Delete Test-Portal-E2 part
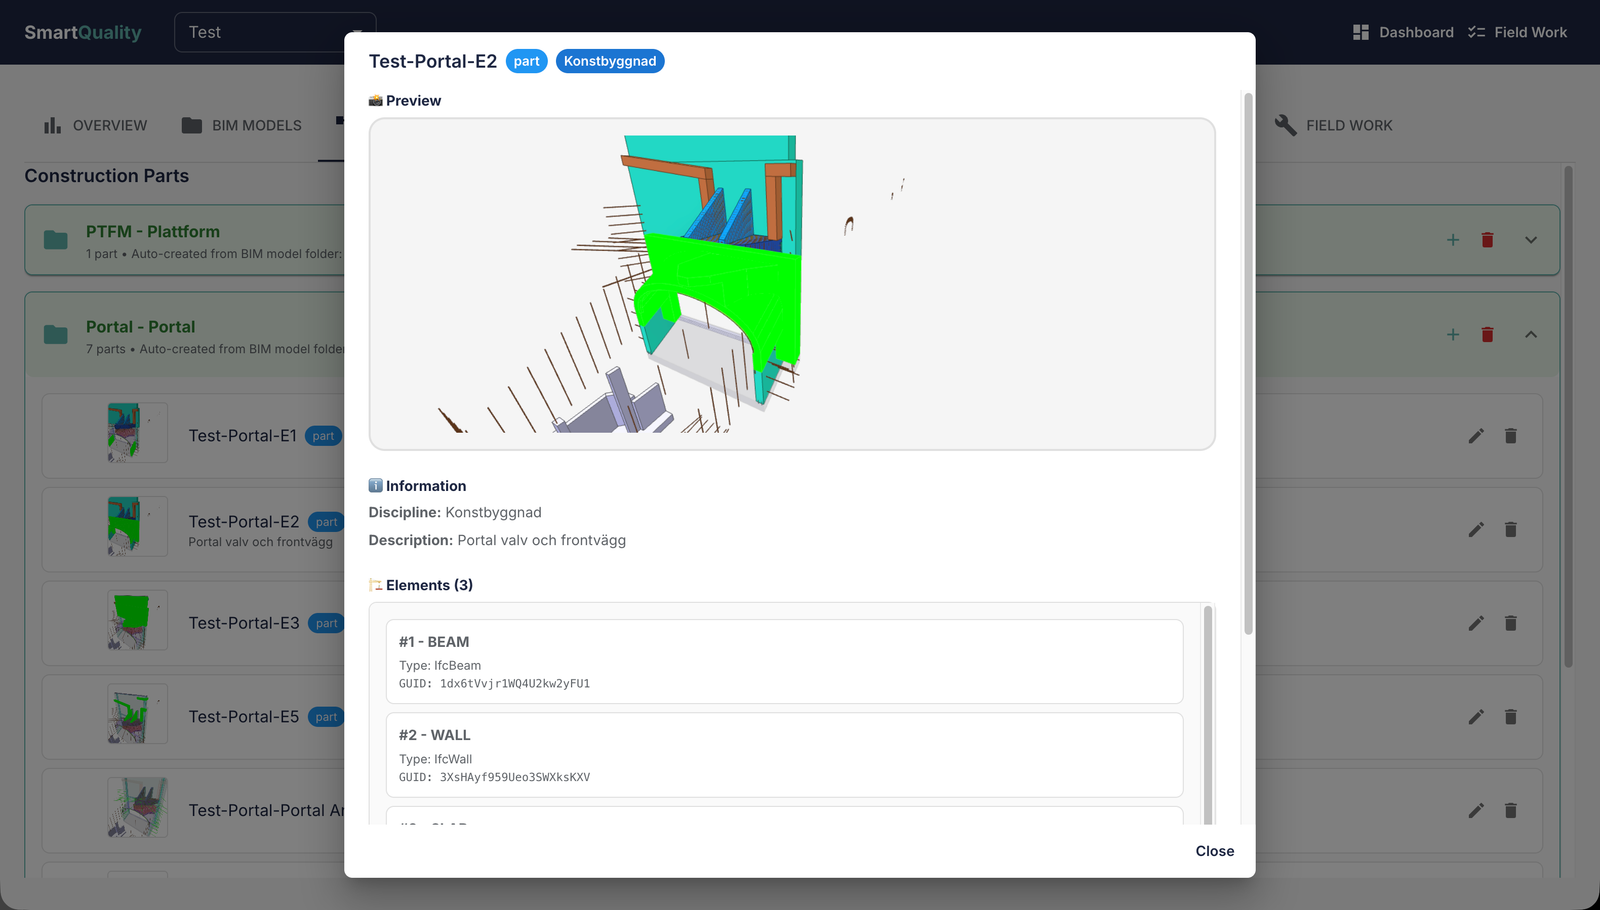 [1511, 530]
